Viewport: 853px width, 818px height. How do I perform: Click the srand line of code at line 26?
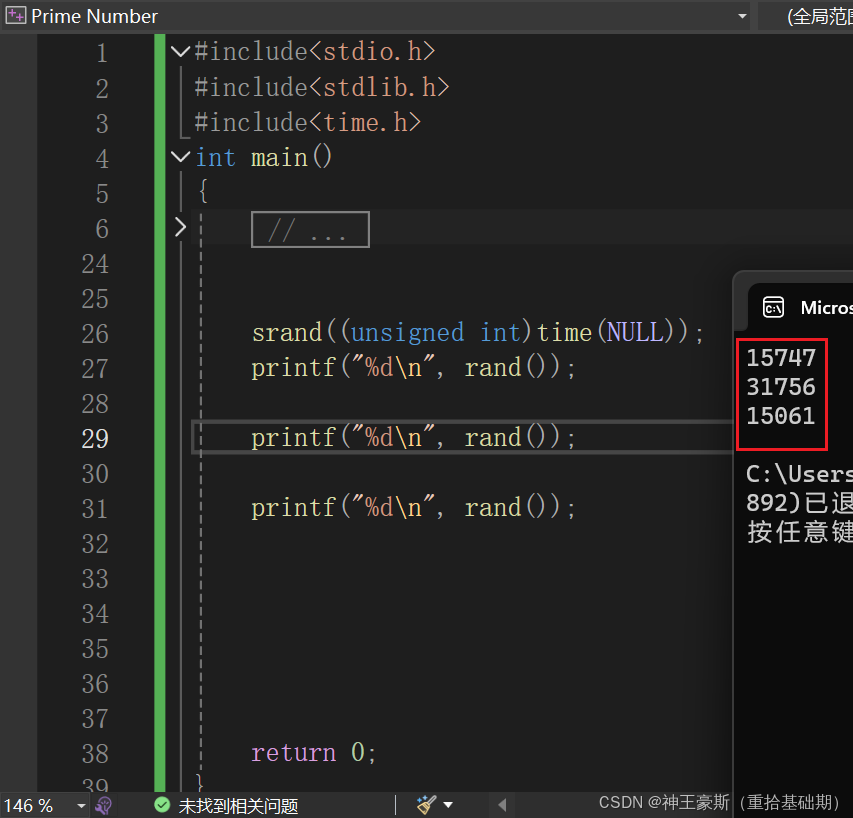click(x=477, y=332)
